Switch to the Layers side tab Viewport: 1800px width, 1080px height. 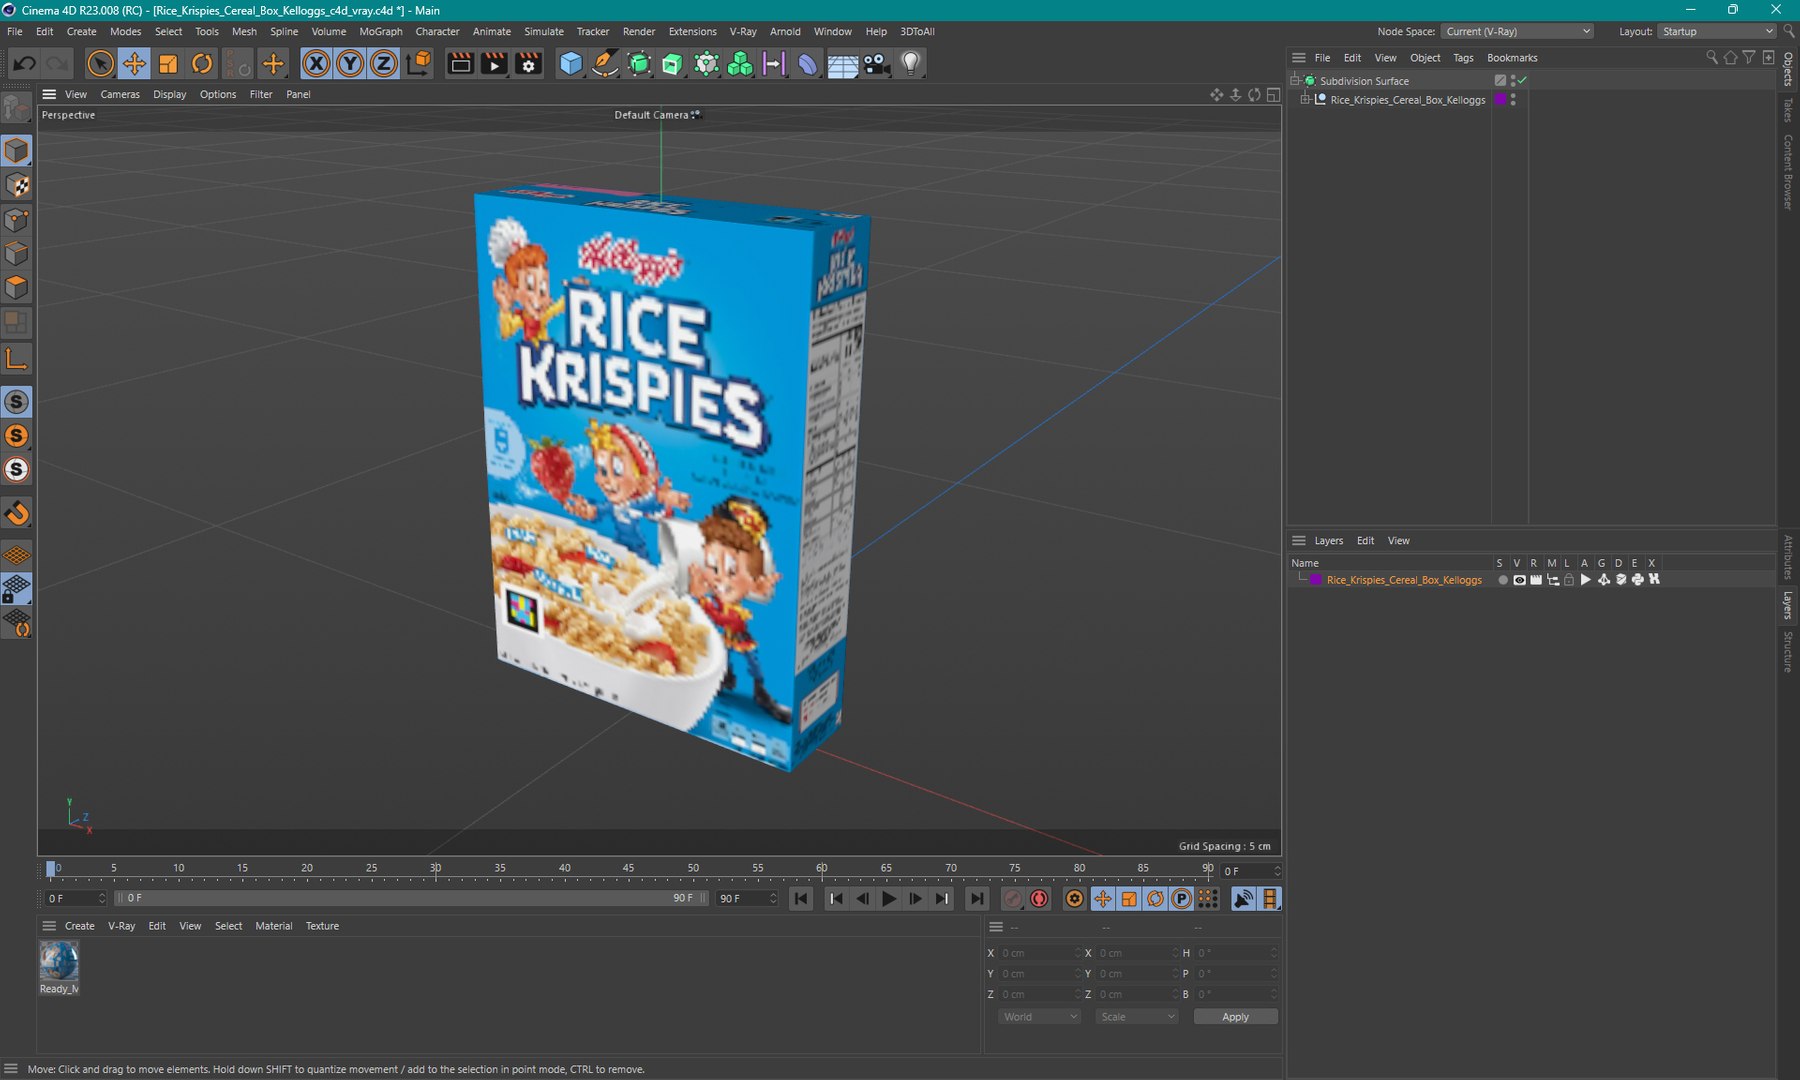pyautogui.click(x=1788, y=605)
